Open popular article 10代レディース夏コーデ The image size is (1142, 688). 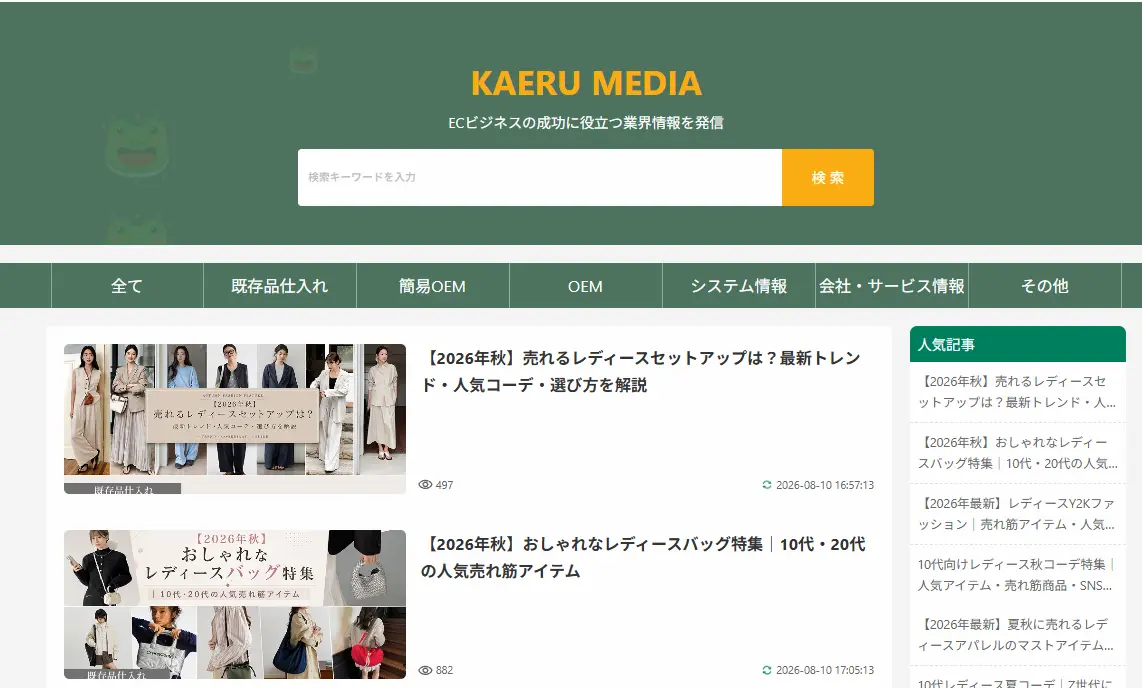[1017, 681]
